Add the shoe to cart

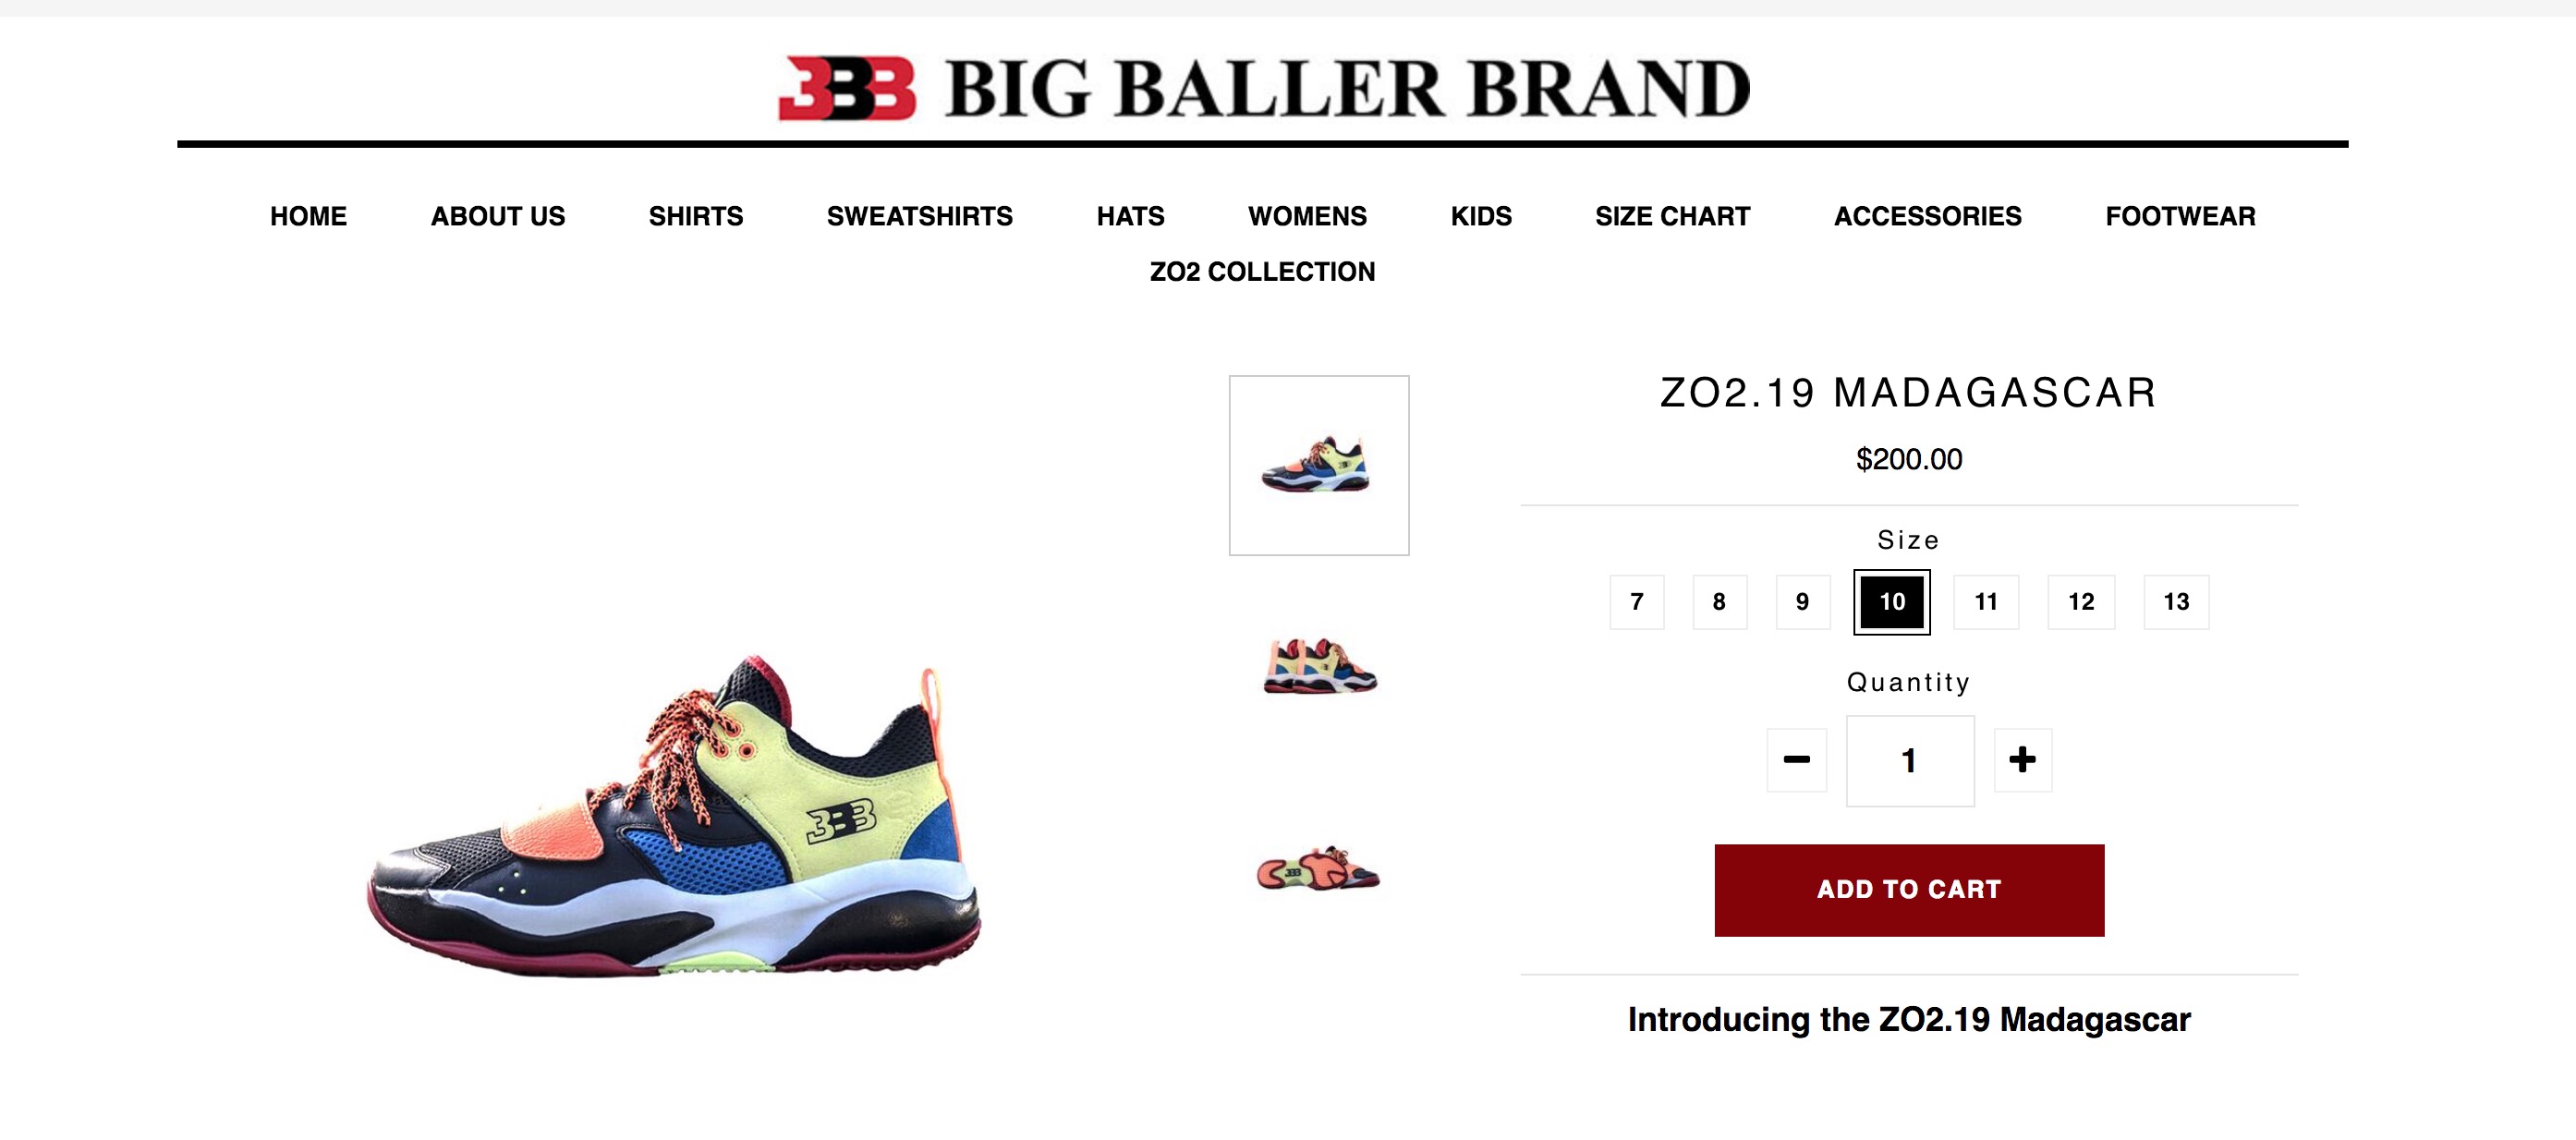tap(1908, 890)
